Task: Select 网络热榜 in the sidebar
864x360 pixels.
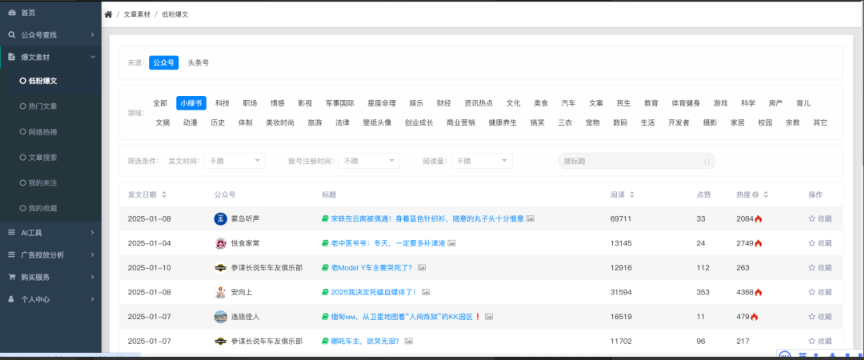Action: (x=42, y=132)
